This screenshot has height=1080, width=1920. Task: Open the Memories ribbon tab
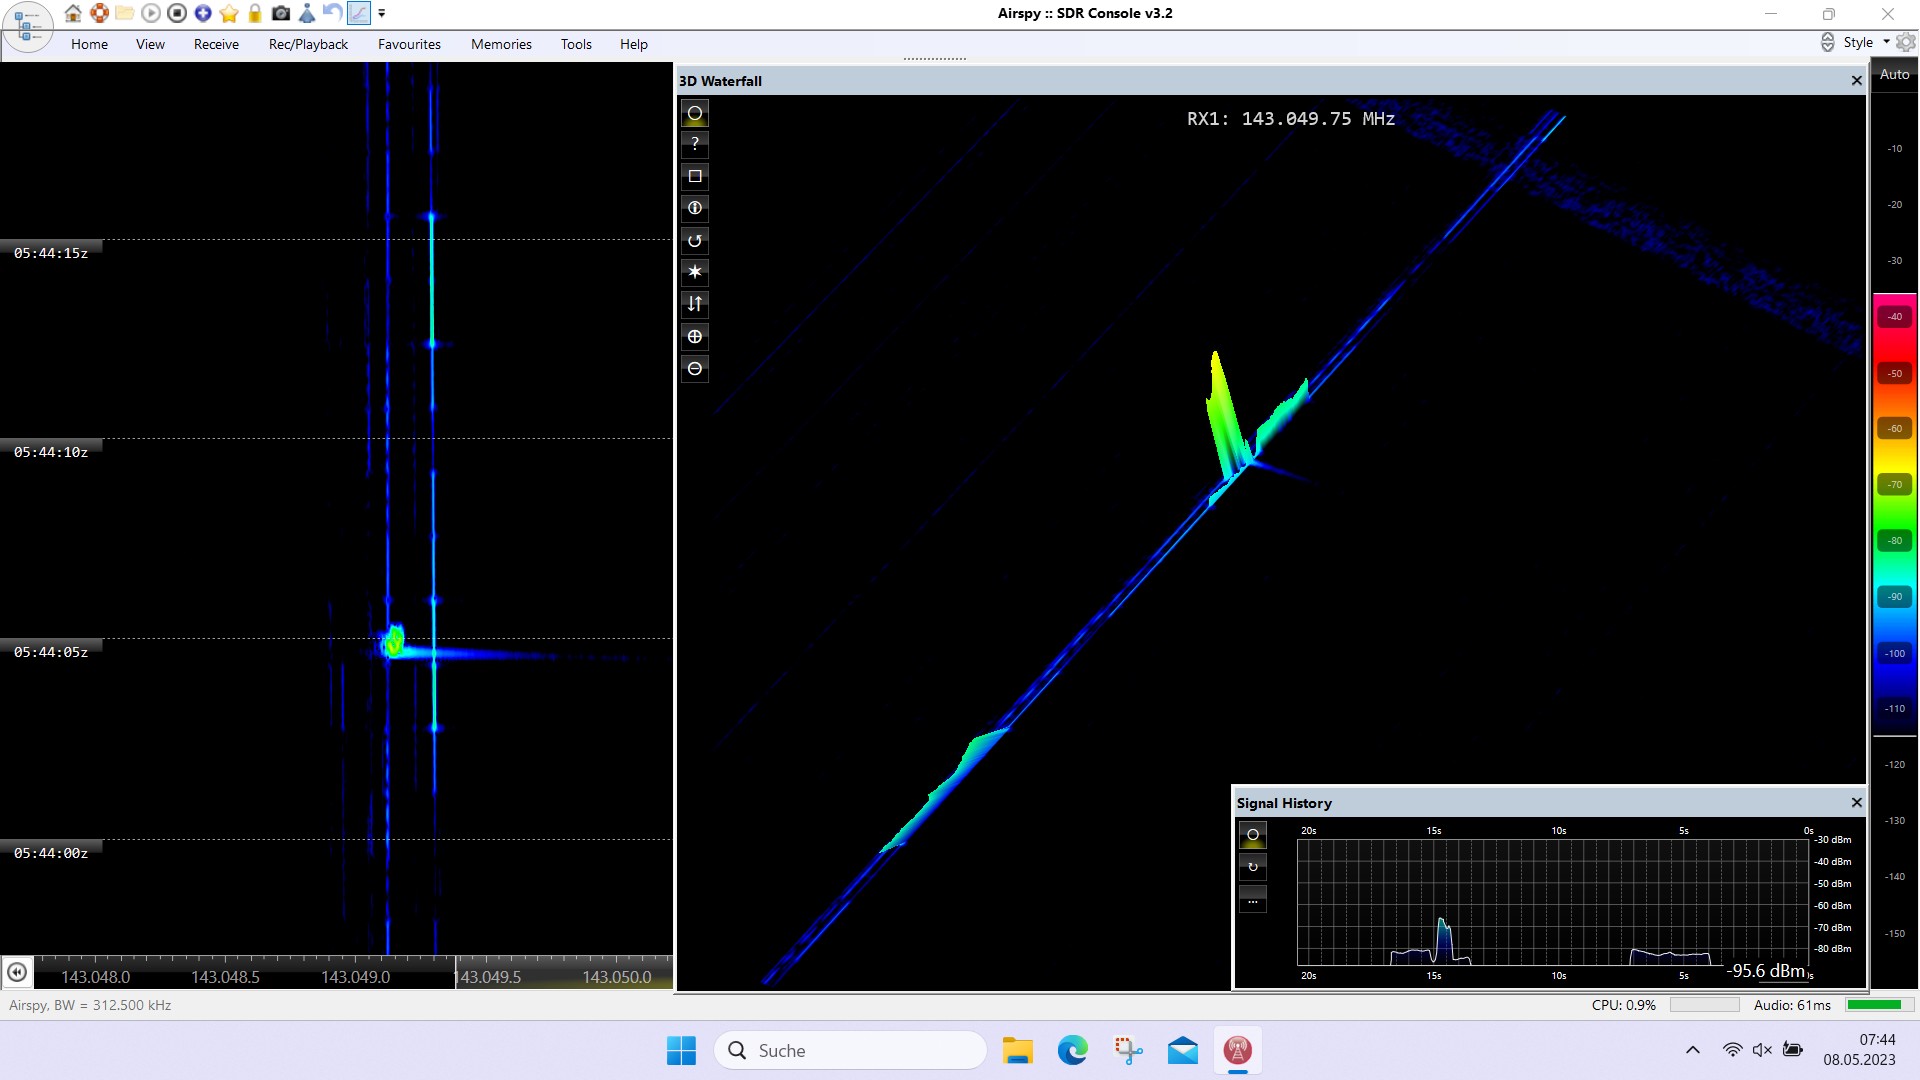click(501, 44)
